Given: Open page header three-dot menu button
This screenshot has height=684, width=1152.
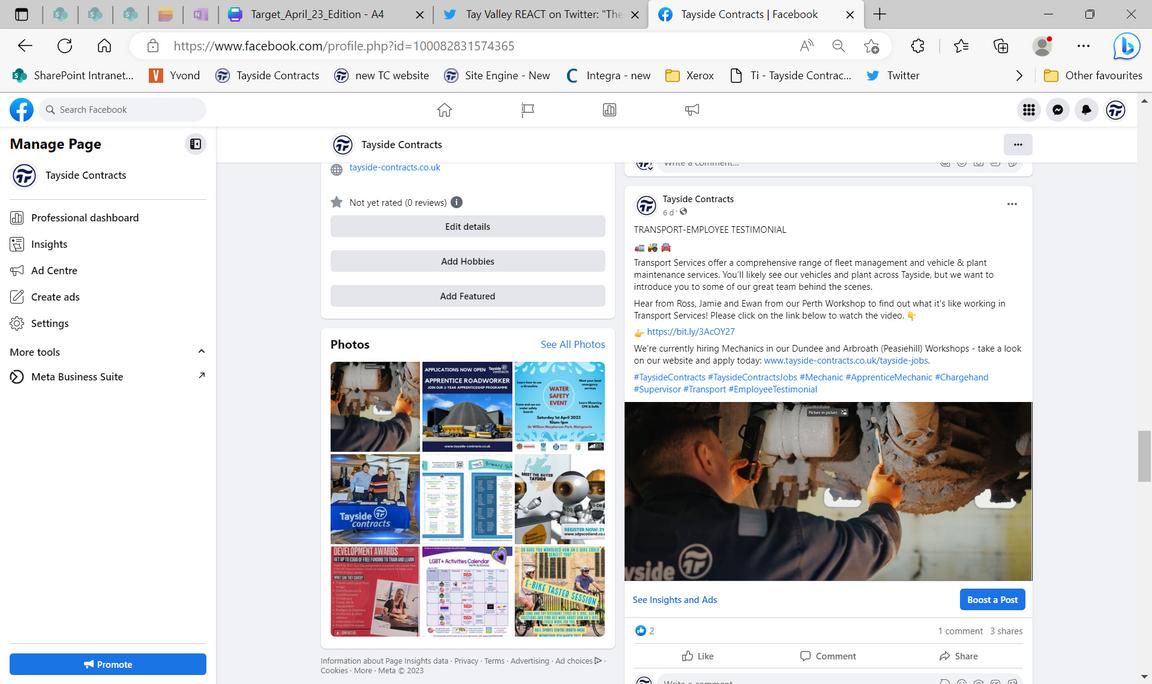Looking at the screenshot, I should (1018, 145).
